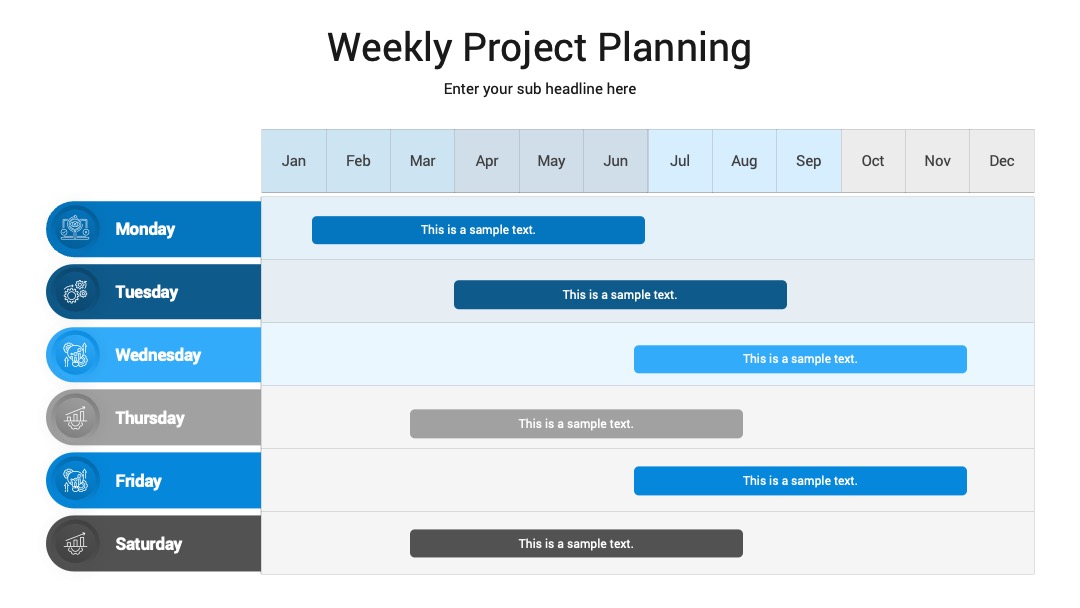Select the Thursday chart icon
The height and width of the screenshot is (608, 1080).
click(75, 418)
